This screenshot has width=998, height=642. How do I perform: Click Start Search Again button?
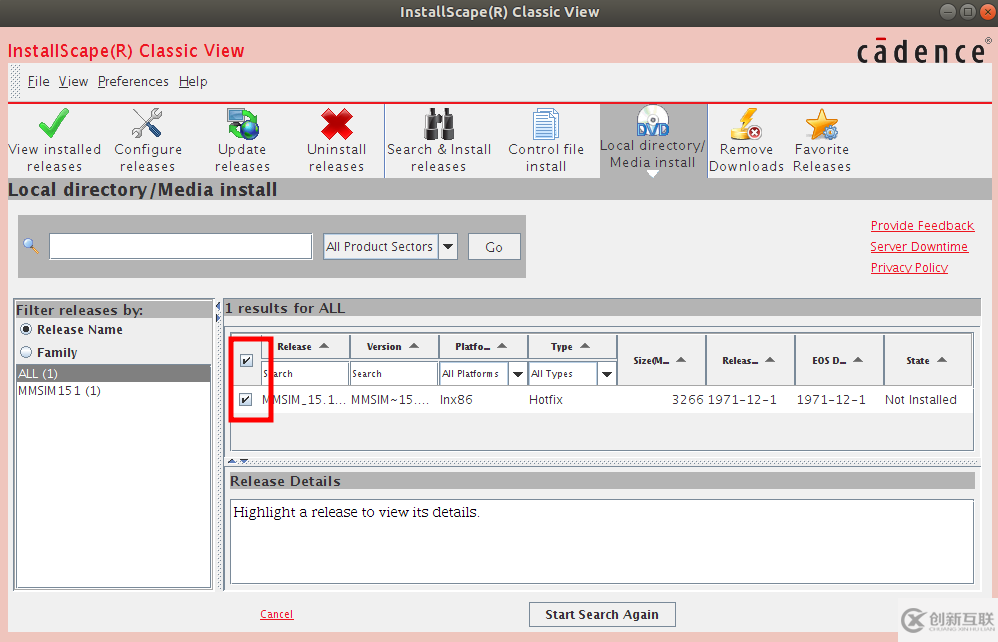click(x=601, y=615)
